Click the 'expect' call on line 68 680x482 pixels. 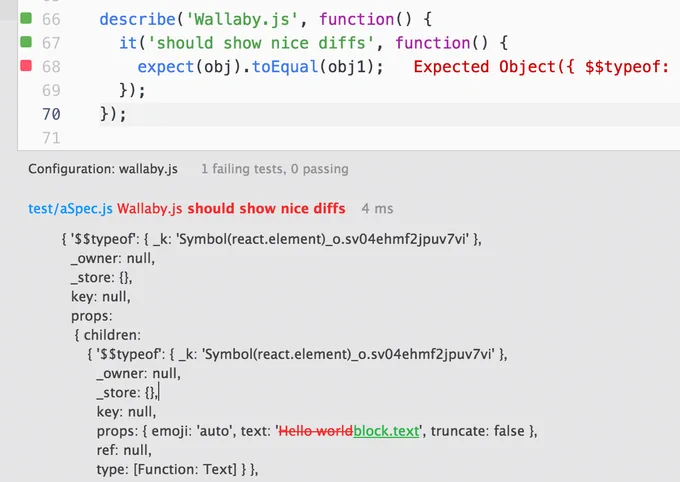point(166,67)
